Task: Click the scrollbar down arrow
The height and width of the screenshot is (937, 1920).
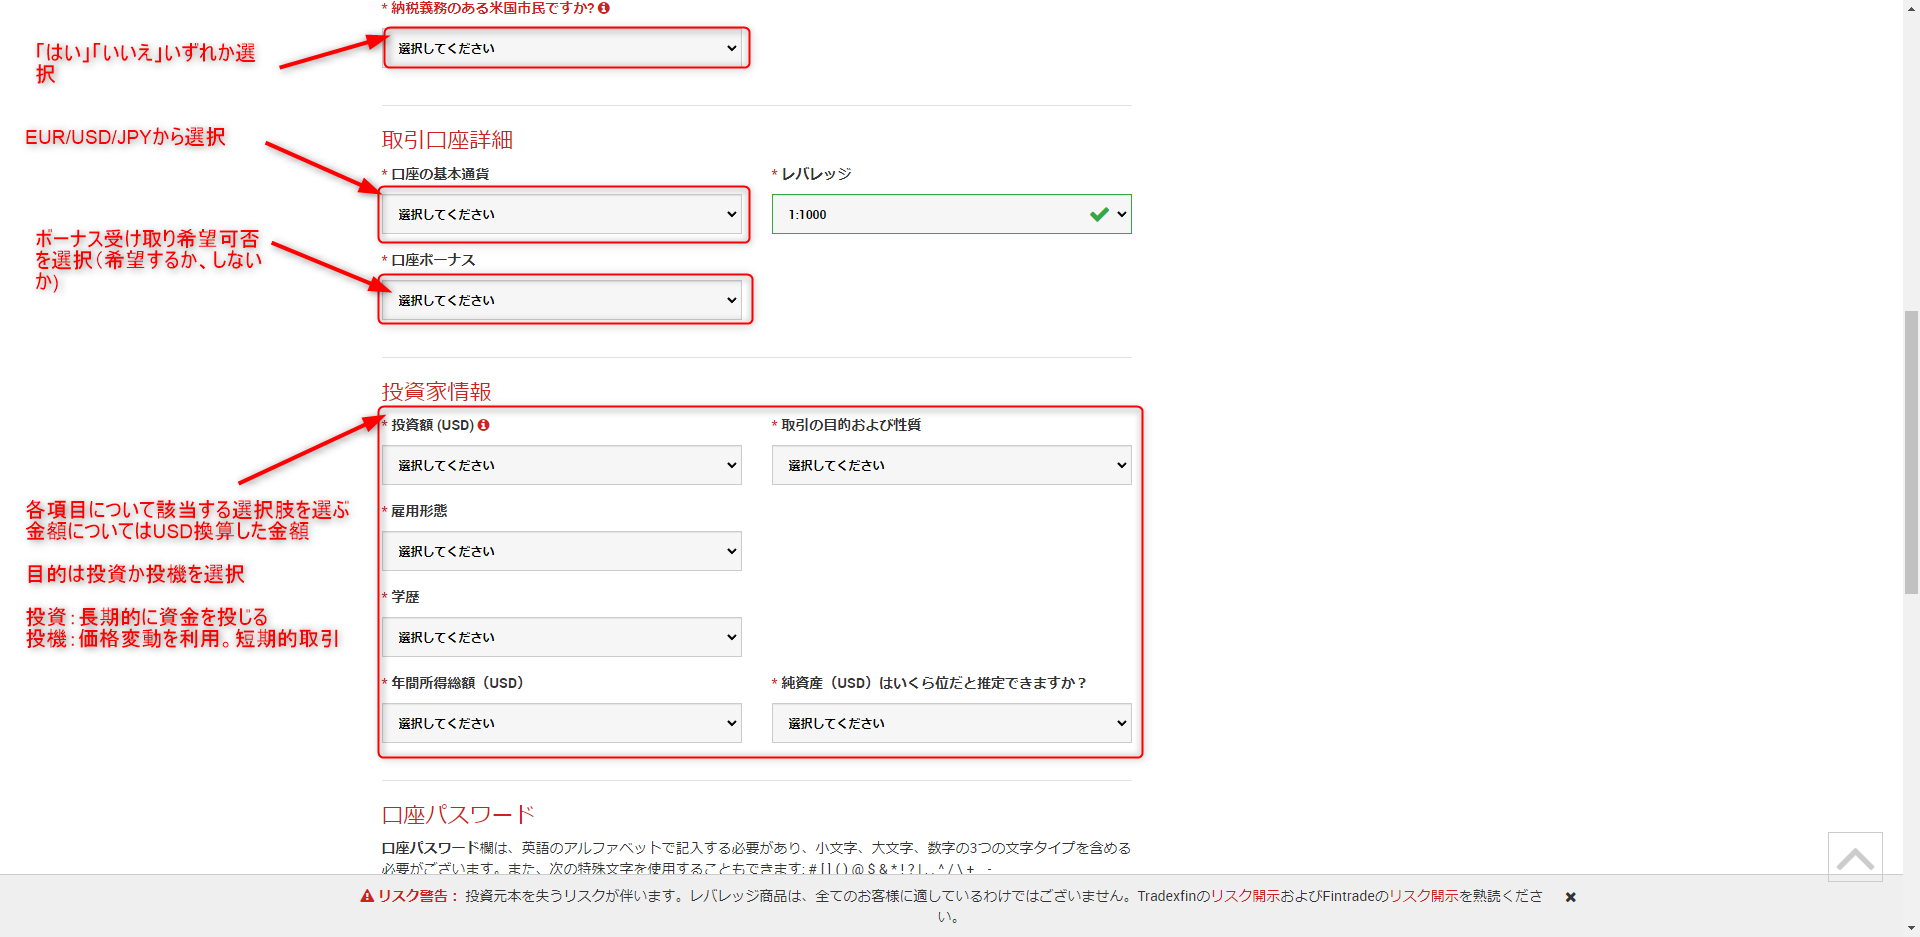Action: [1911, 929]
